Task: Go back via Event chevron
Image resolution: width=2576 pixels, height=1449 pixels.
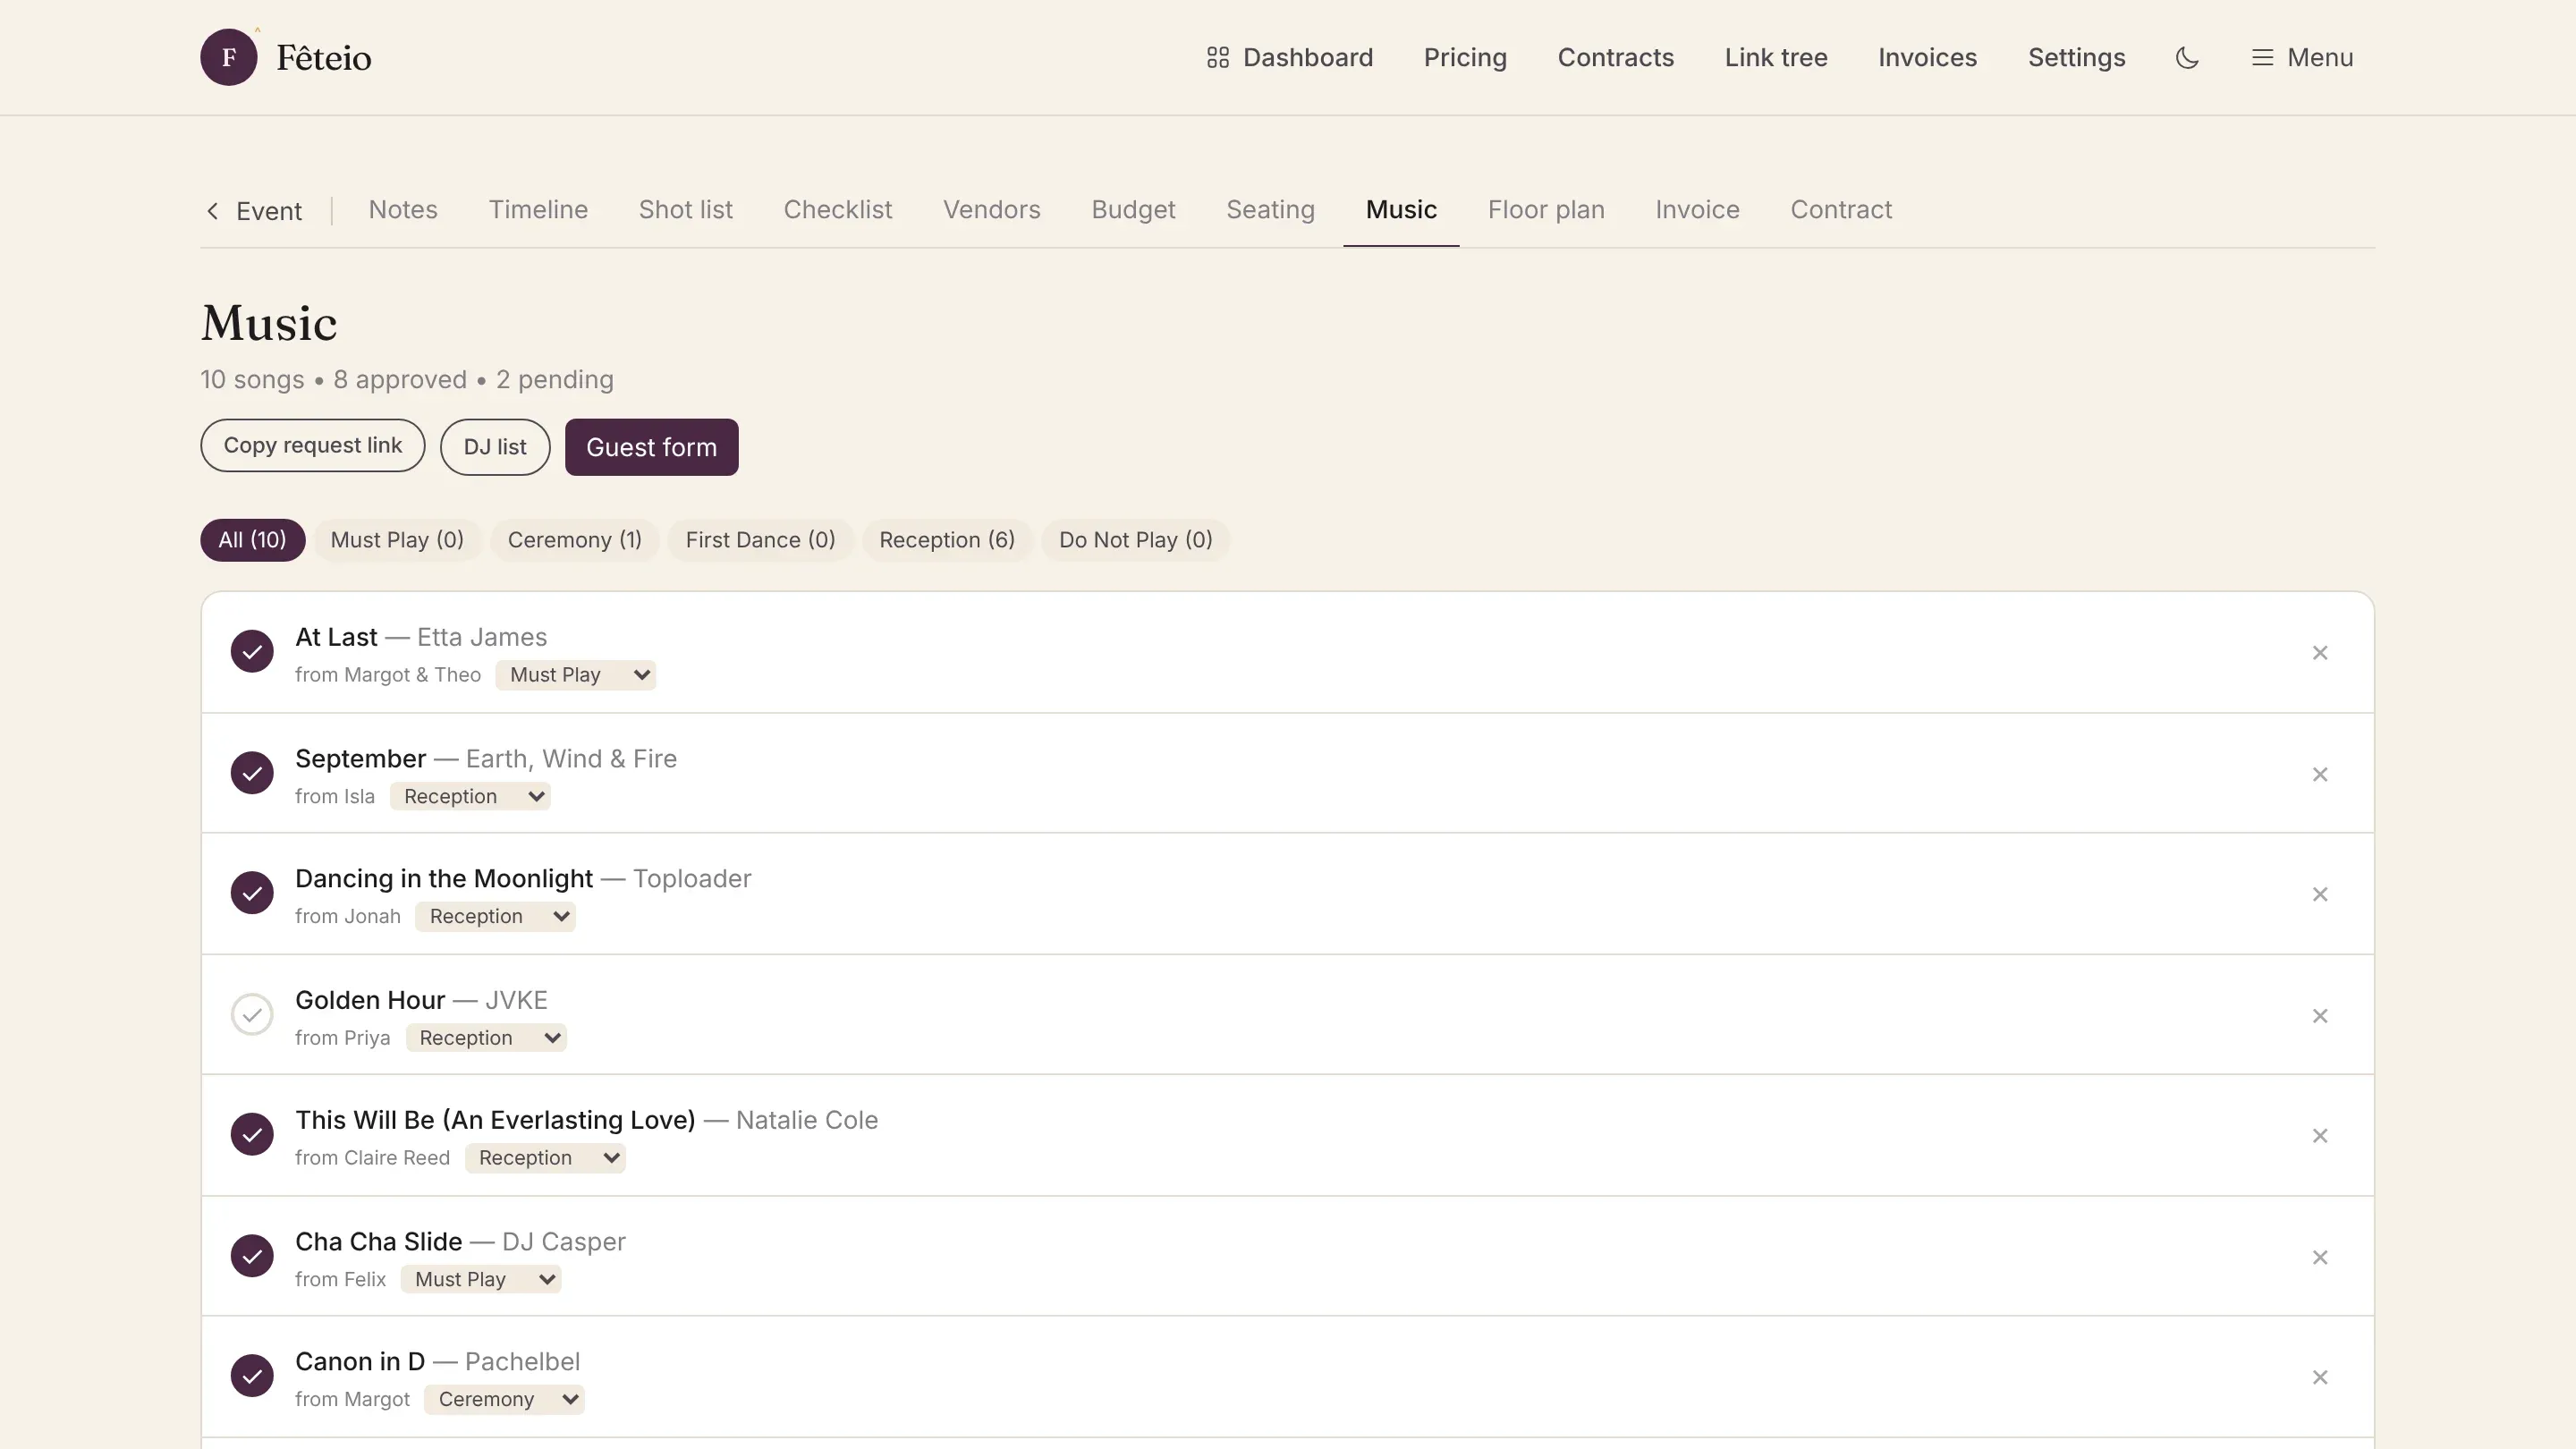Action: [254, 211]
